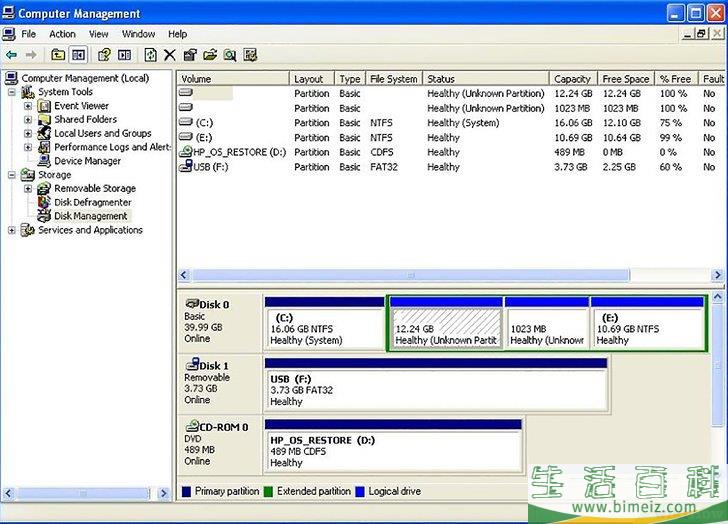The height and width of the screenshot is (524, 728).
Task: Click the Computer Management title bar icon
Action: click(x=8, y=13)
